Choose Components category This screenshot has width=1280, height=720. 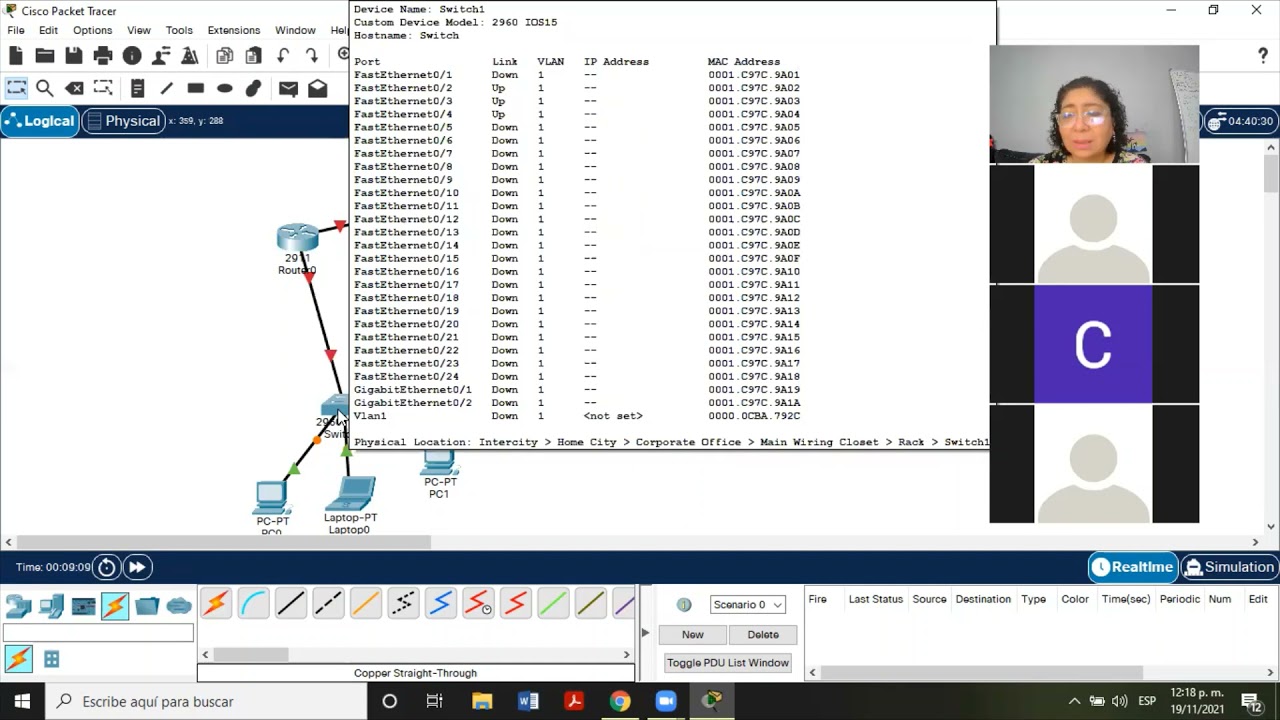point(83,606)
